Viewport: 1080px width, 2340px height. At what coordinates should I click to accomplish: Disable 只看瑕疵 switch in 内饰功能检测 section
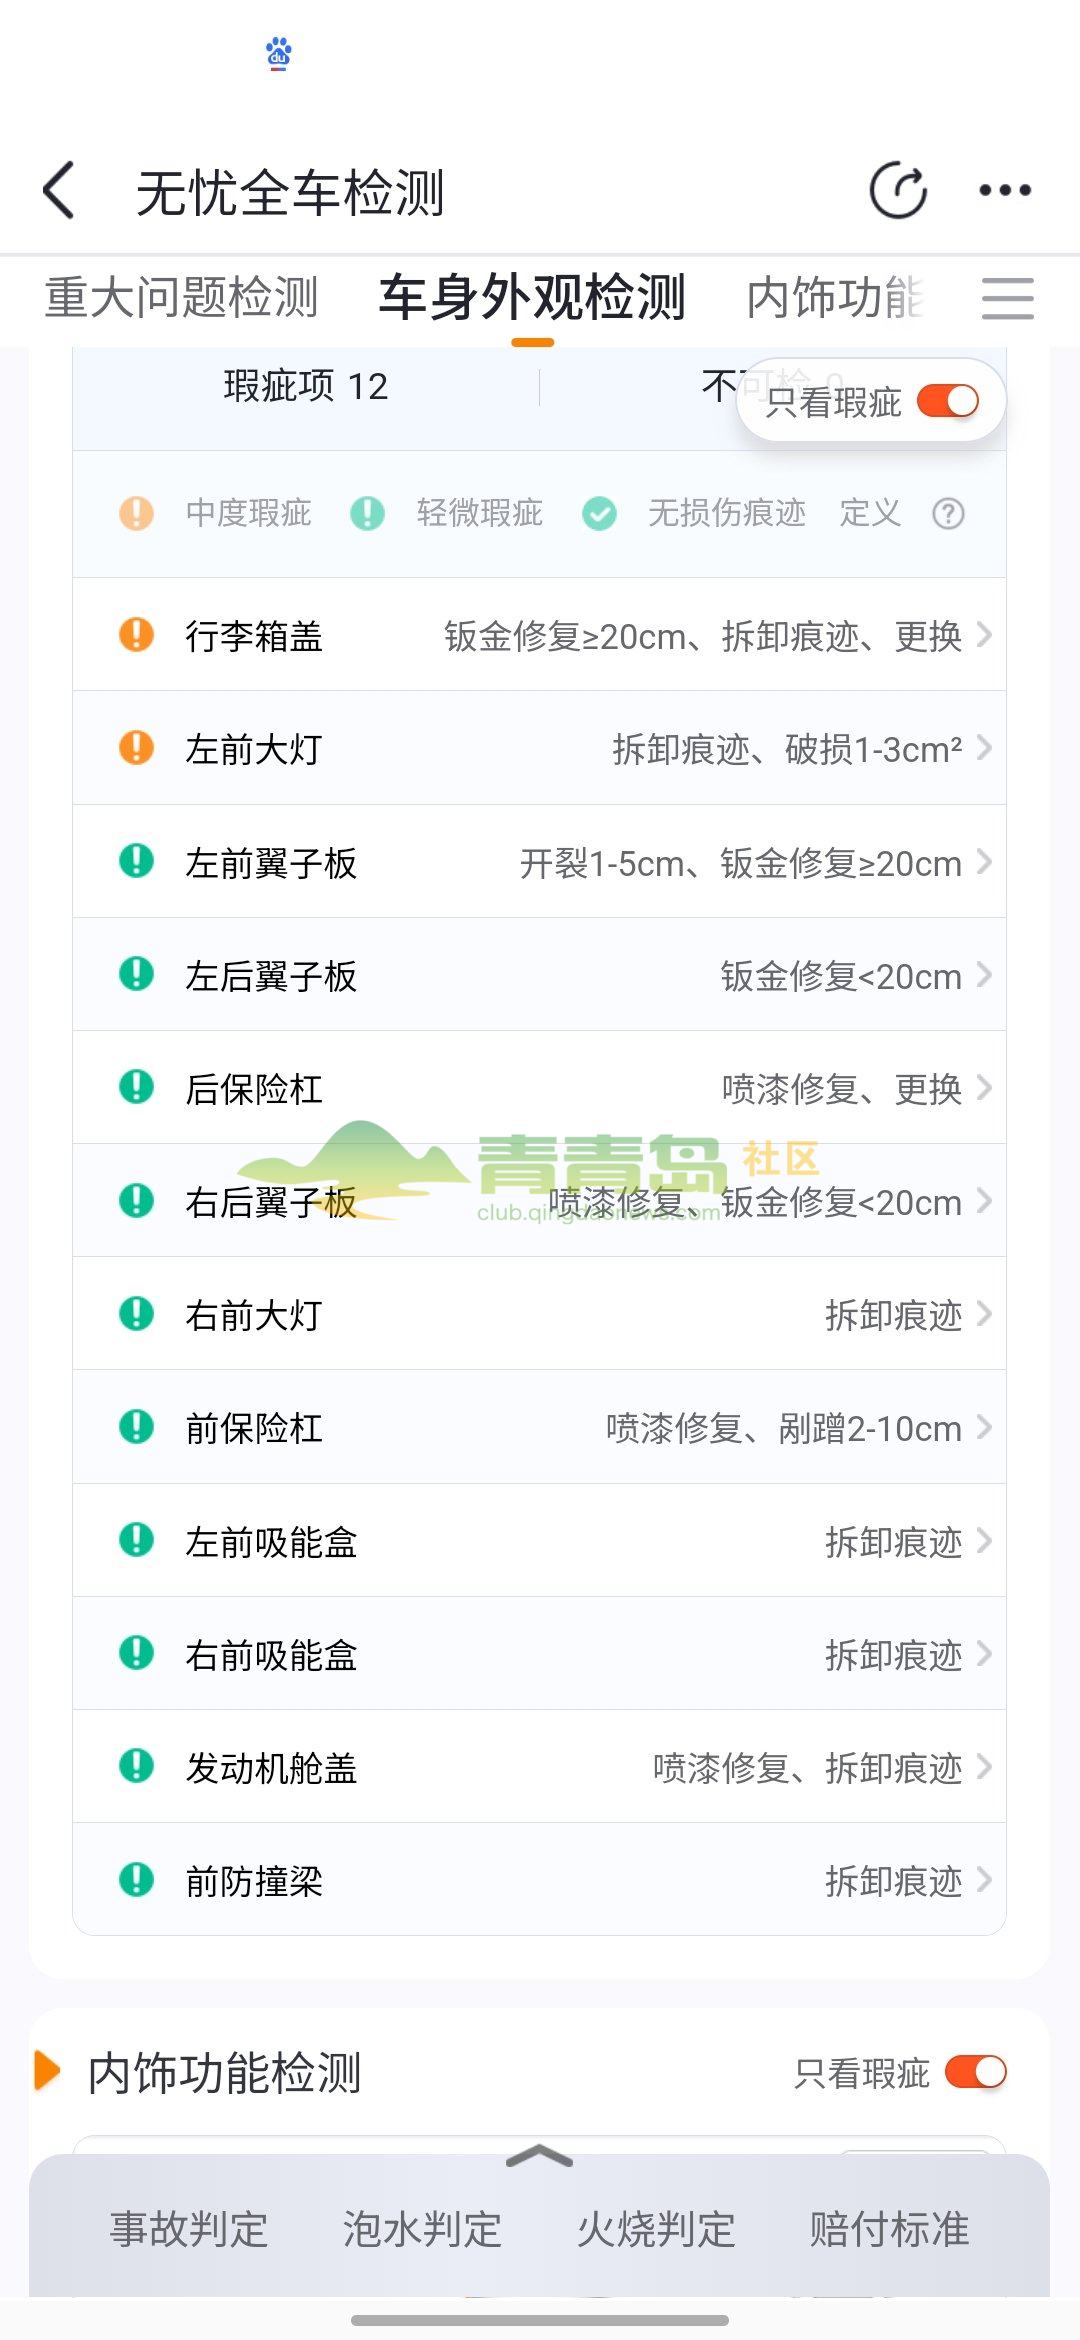(x=975, y=2072)
